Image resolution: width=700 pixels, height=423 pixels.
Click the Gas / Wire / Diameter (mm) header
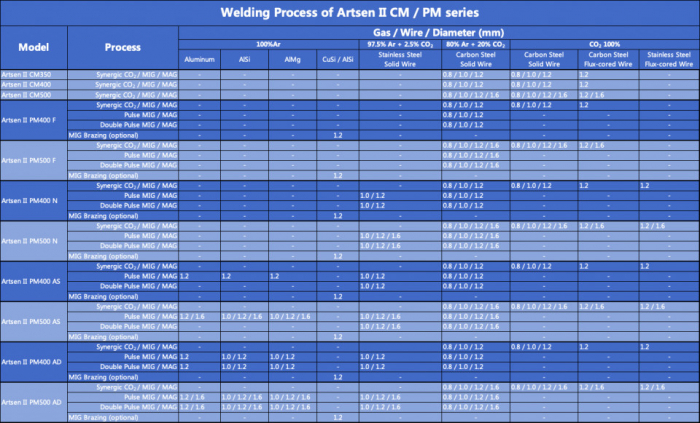(438, 33)
